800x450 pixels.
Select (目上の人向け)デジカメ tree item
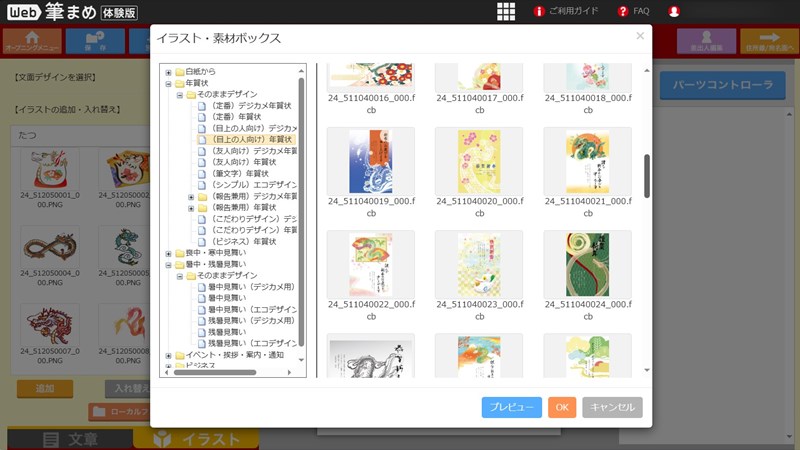(247, 128)
